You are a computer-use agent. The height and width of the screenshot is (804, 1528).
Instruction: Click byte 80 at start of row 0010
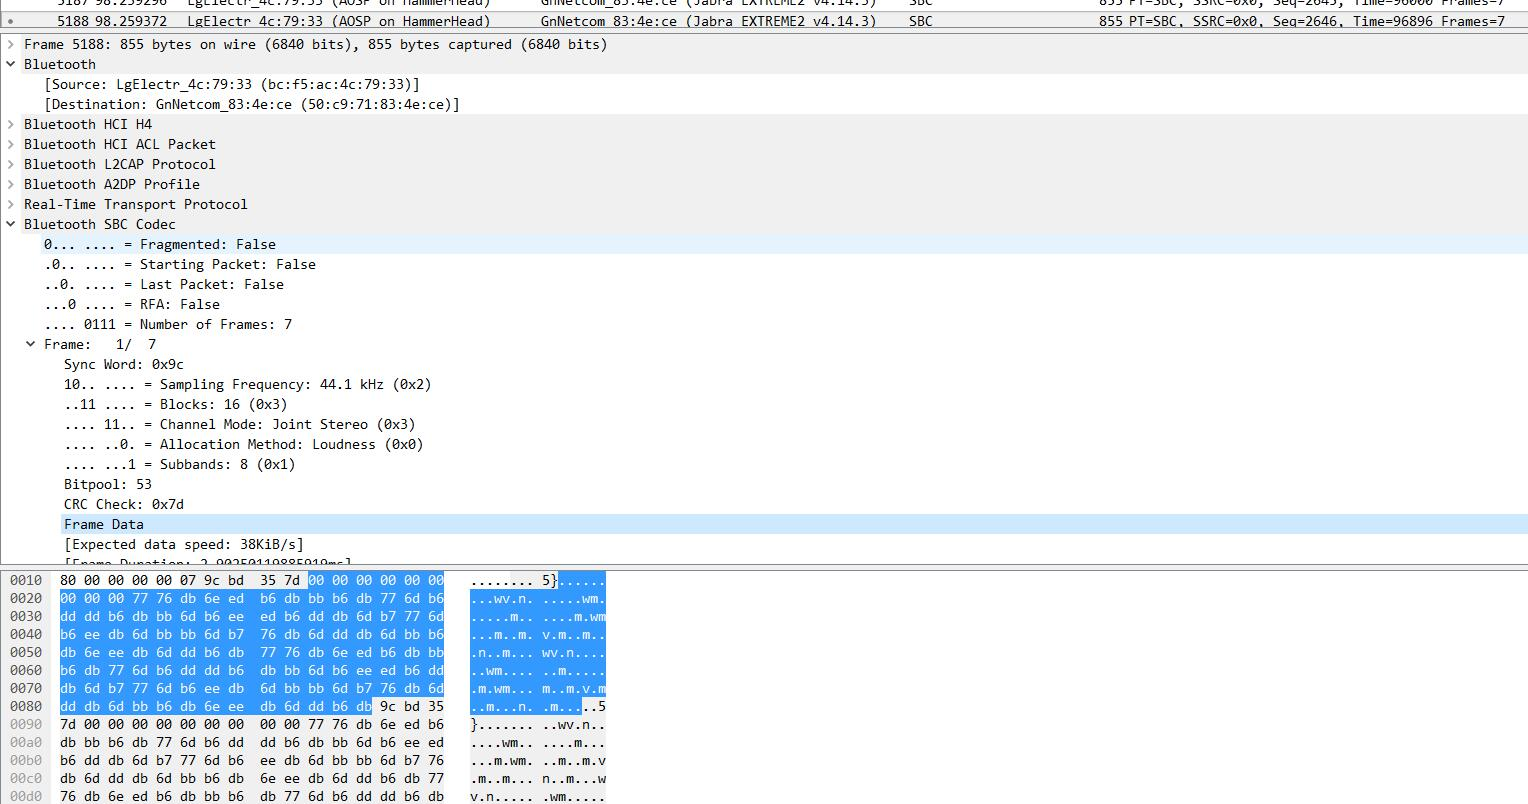click(x=68, y=580)
